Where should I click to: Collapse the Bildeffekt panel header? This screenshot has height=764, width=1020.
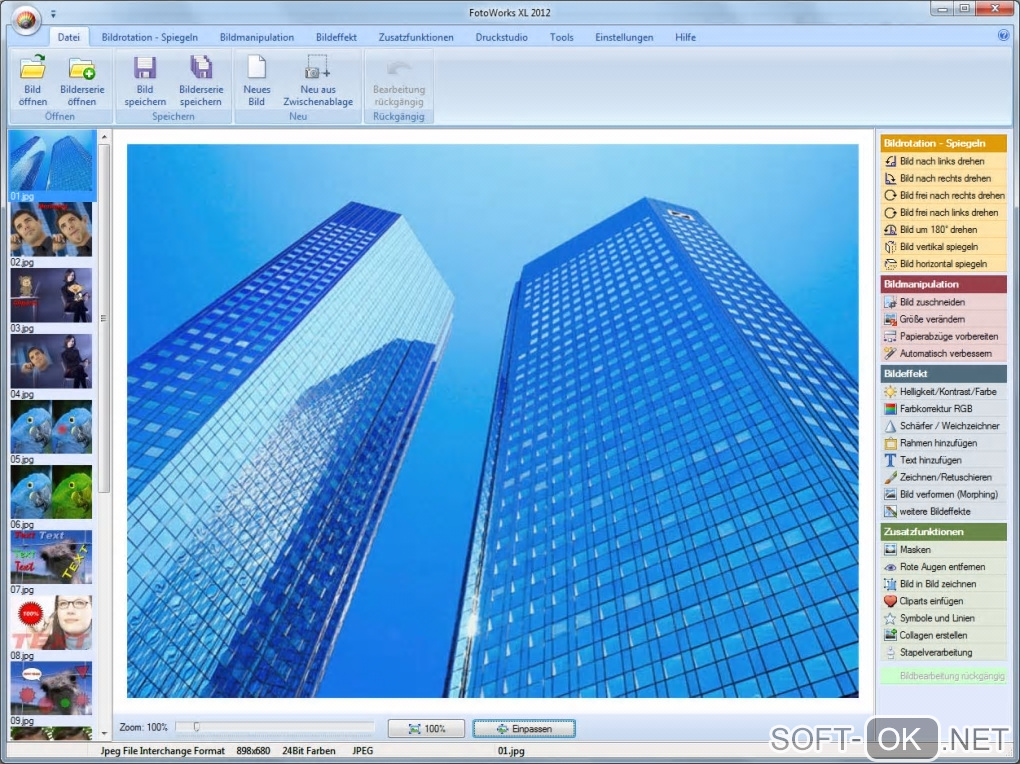[x=943, y=374]
